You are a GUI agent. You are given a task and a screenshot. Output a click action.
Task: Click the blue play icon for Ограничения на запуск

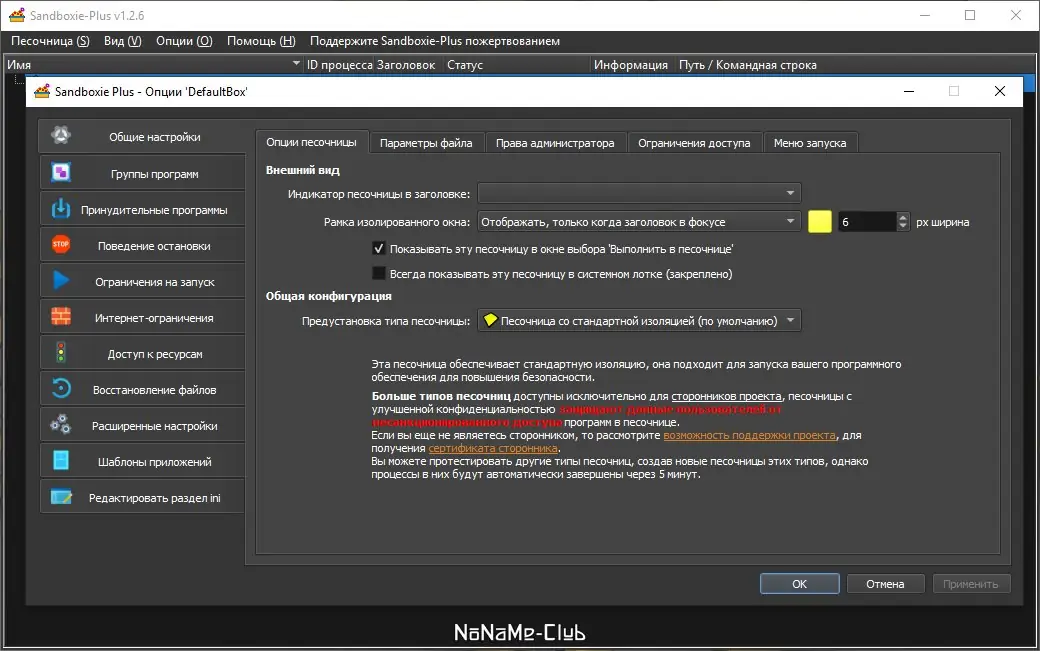61,280
